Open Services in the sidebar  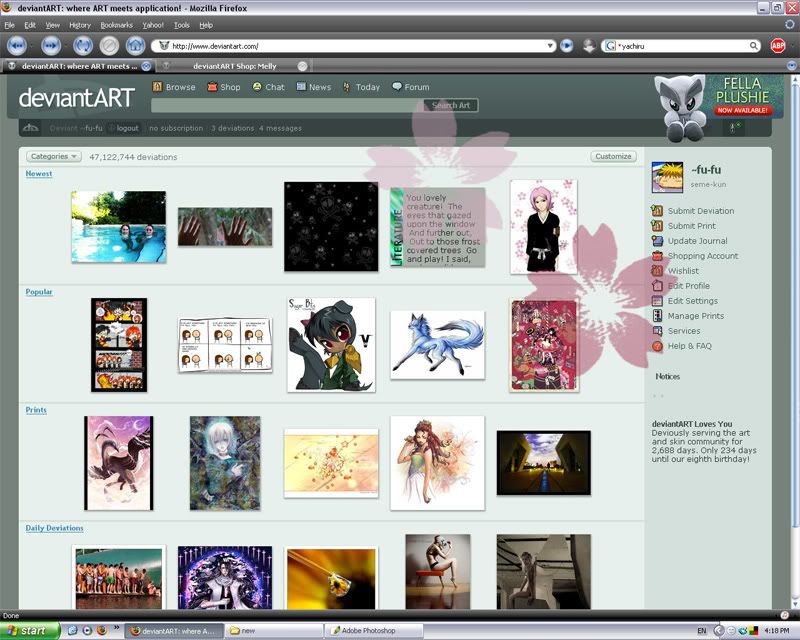click(676, 331)
